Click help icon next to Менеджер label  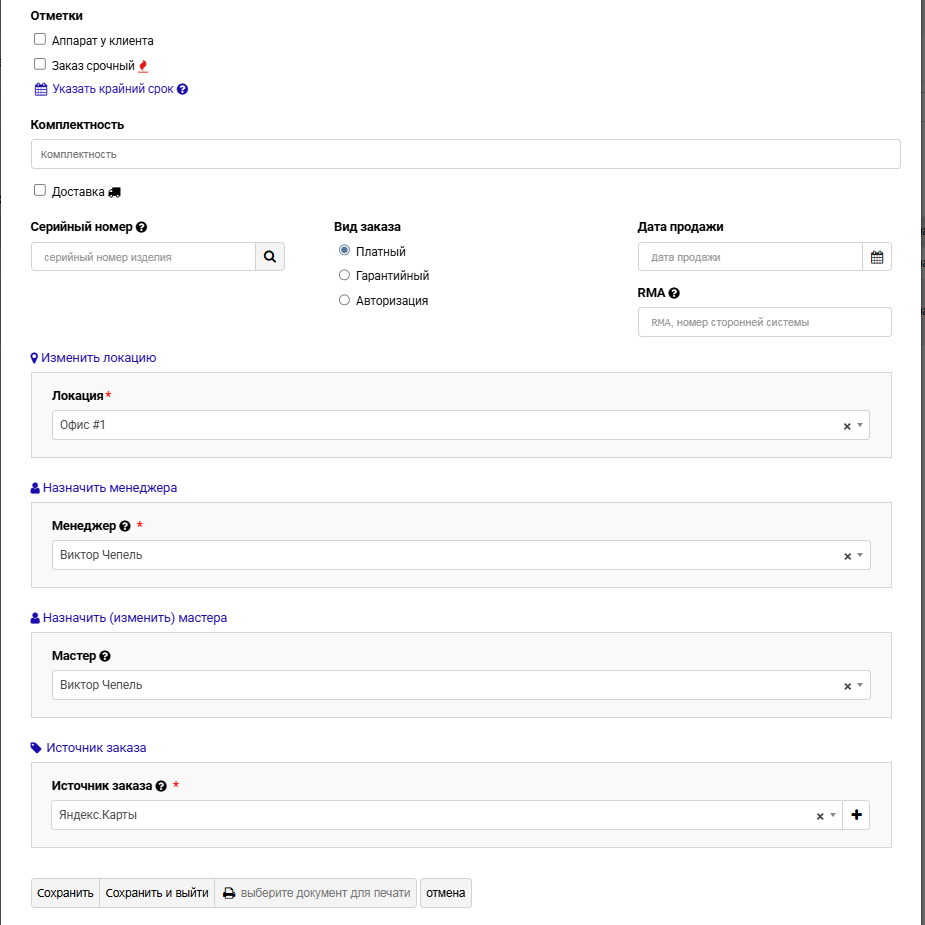point(125,526)
